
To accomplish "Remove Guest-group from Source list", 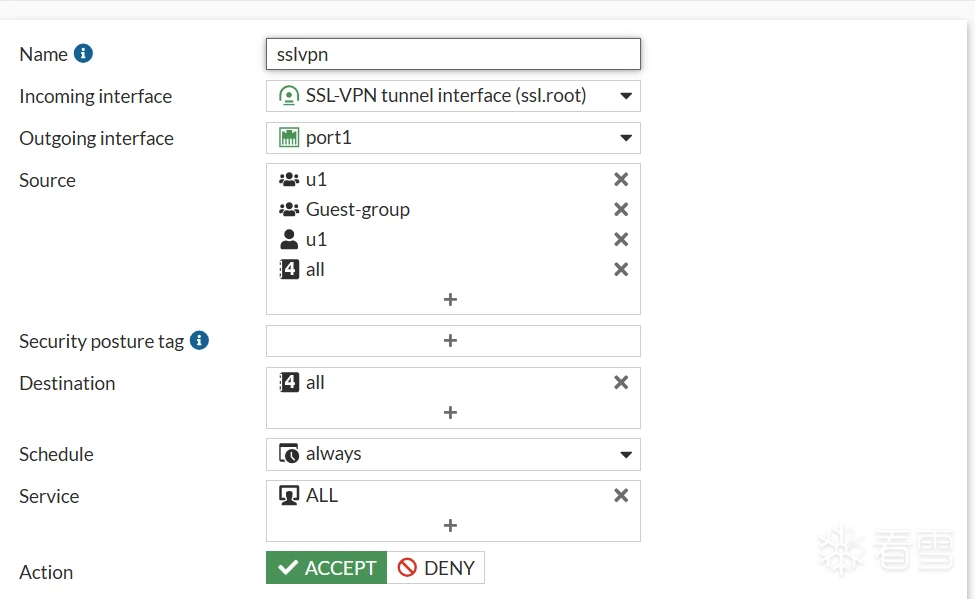I will click(621, 210).
